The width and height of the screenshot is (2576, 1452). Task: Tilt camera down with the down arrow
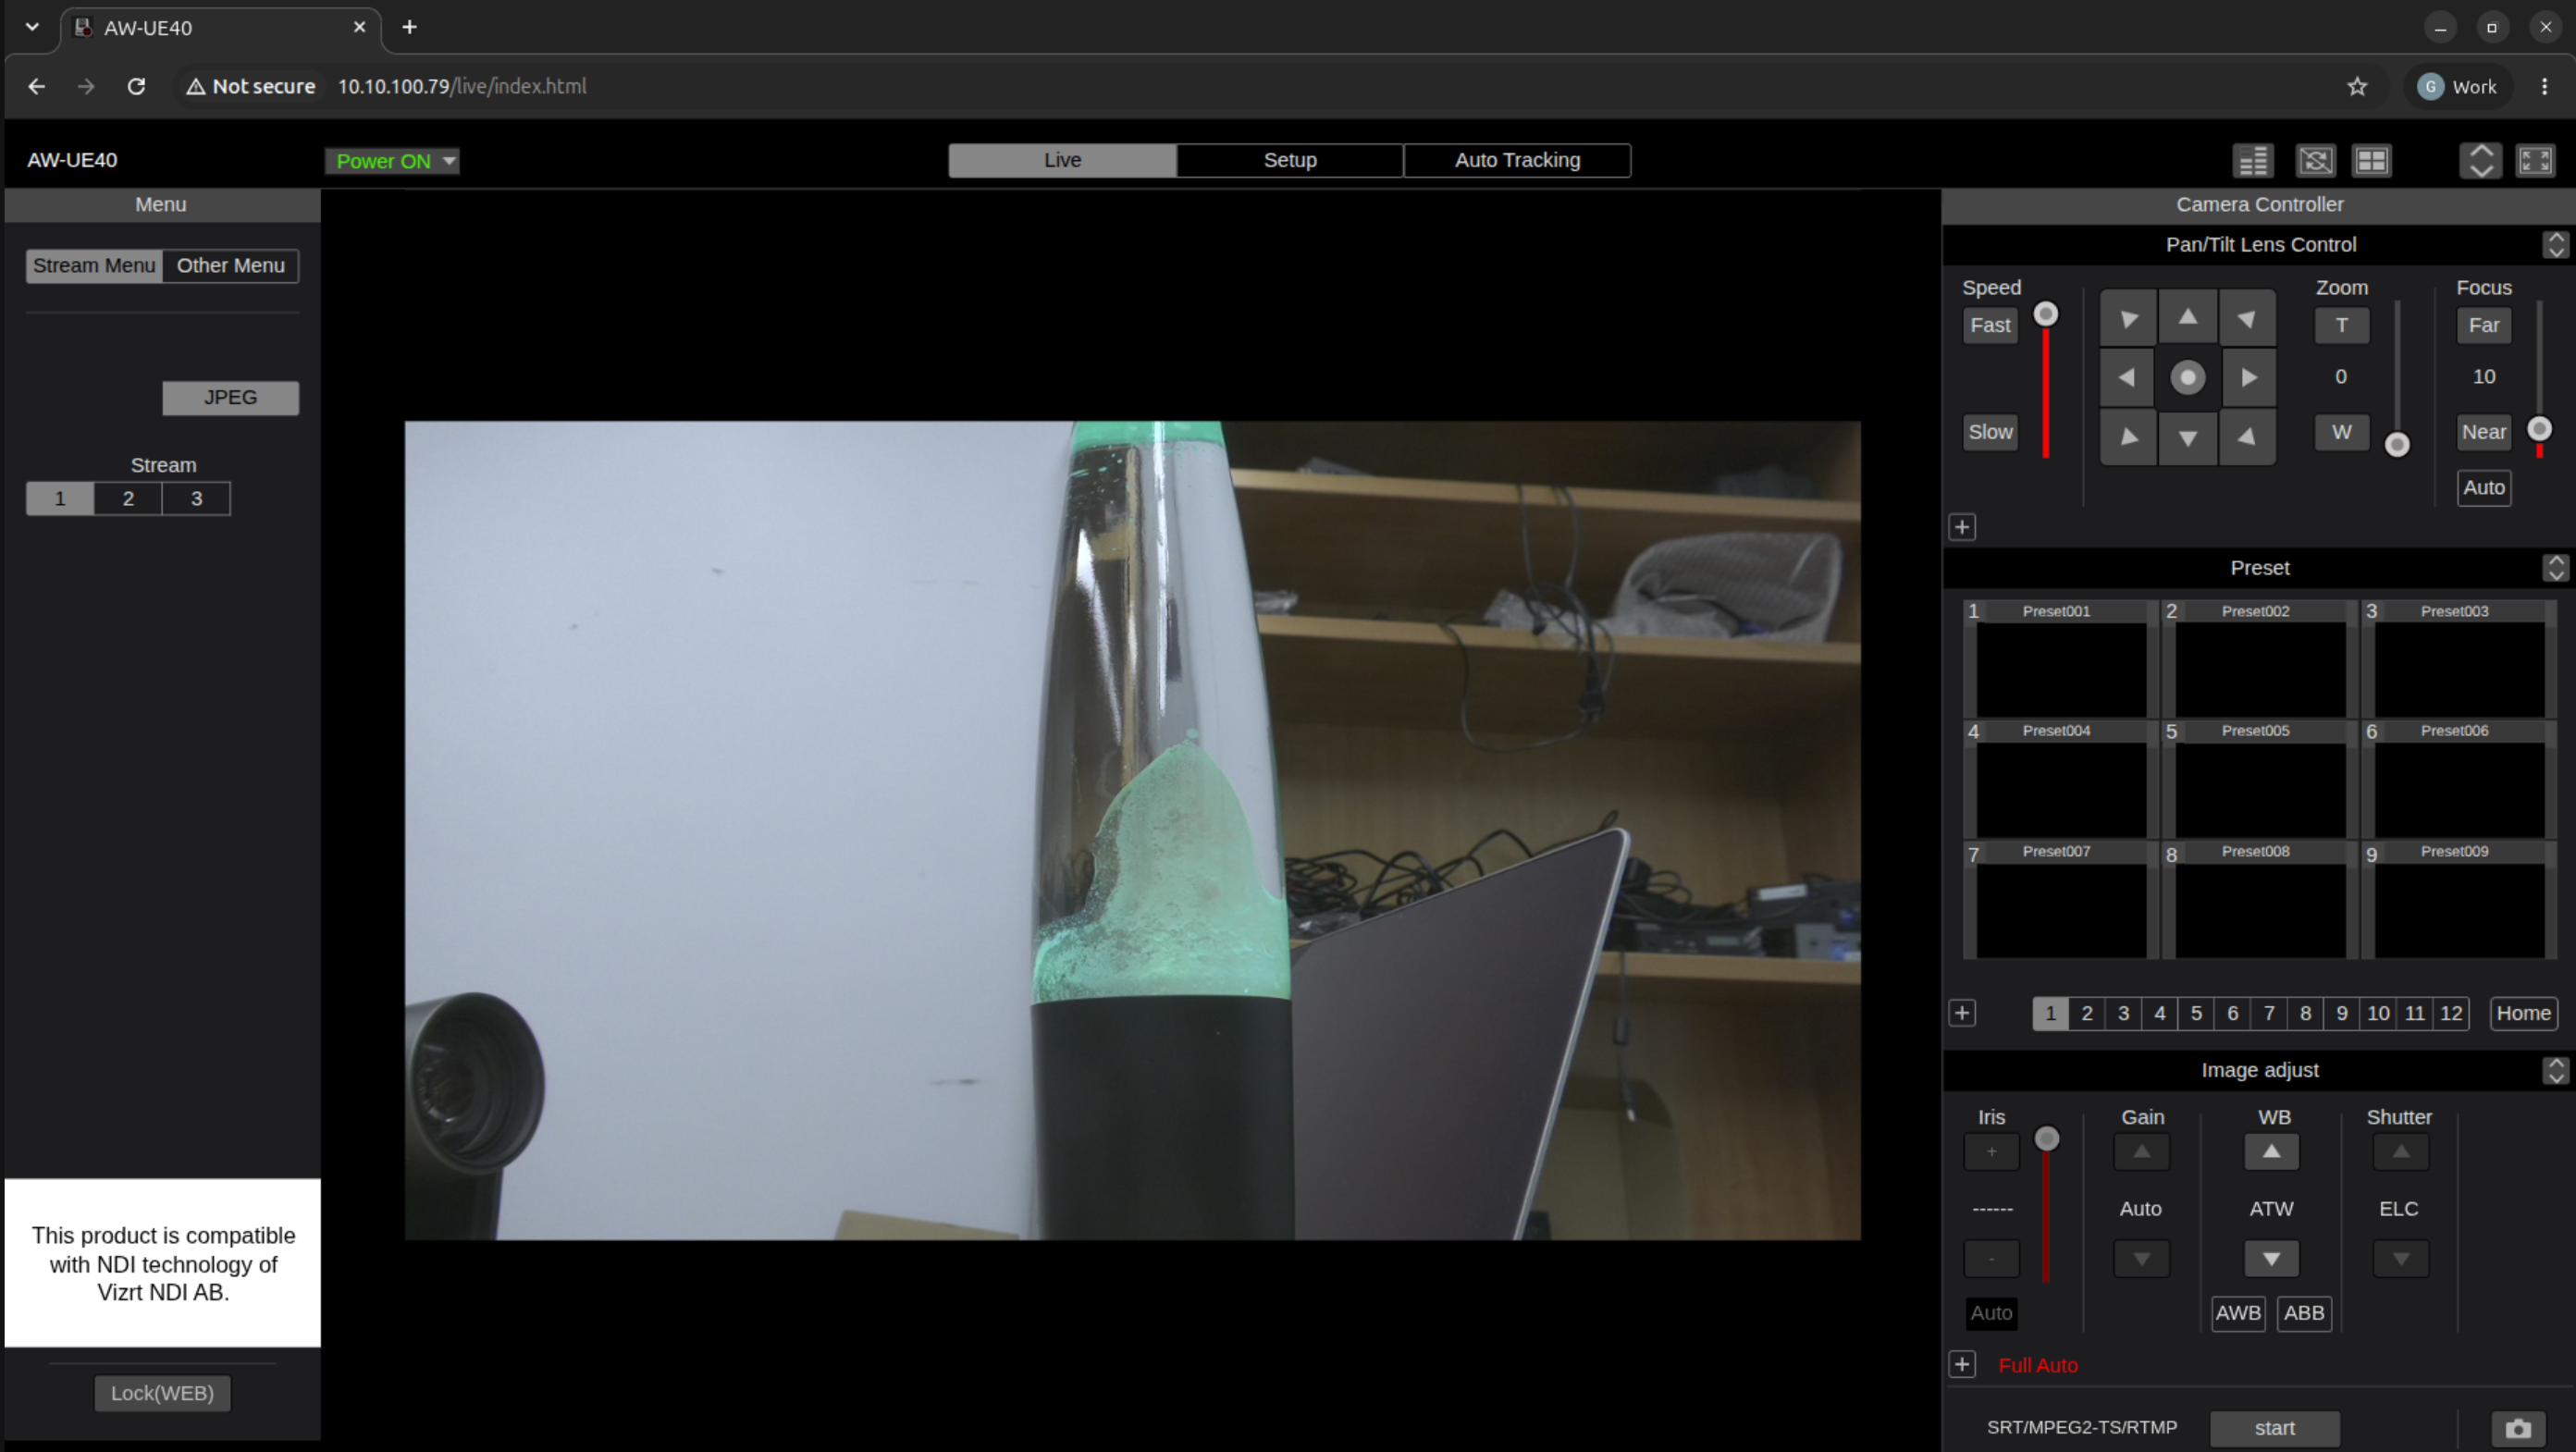(2187, 437)
